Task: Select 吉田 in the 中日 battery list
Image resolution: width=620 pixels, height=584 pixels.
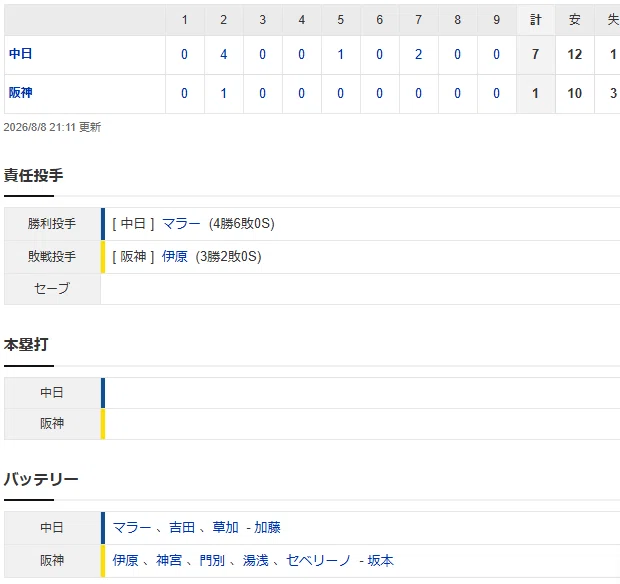Action: tap(182, 527)
